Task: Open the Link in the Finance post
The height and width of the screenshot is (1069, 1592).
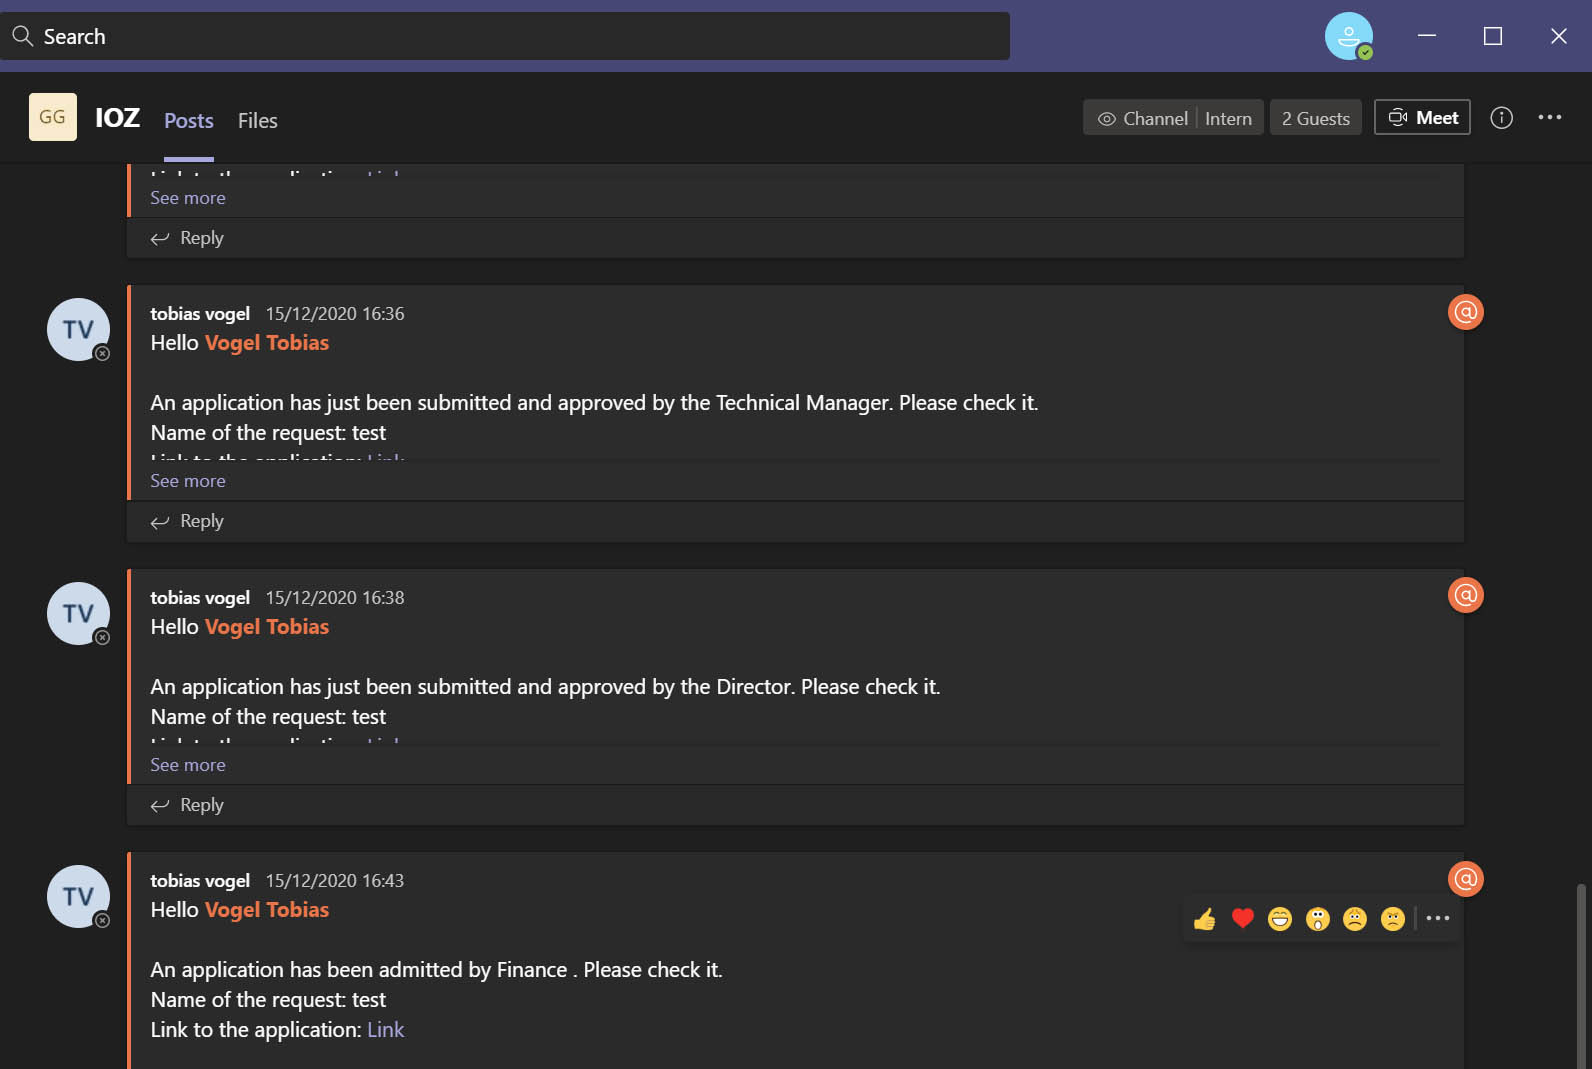Action: click(x=386, y=1030)
